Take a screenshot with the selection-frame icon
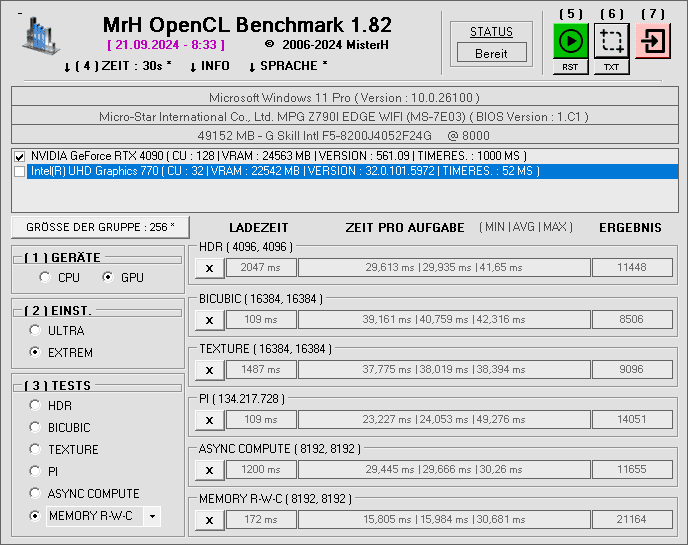688x545 pixels. pyautogui.click(x=612, y=41)
